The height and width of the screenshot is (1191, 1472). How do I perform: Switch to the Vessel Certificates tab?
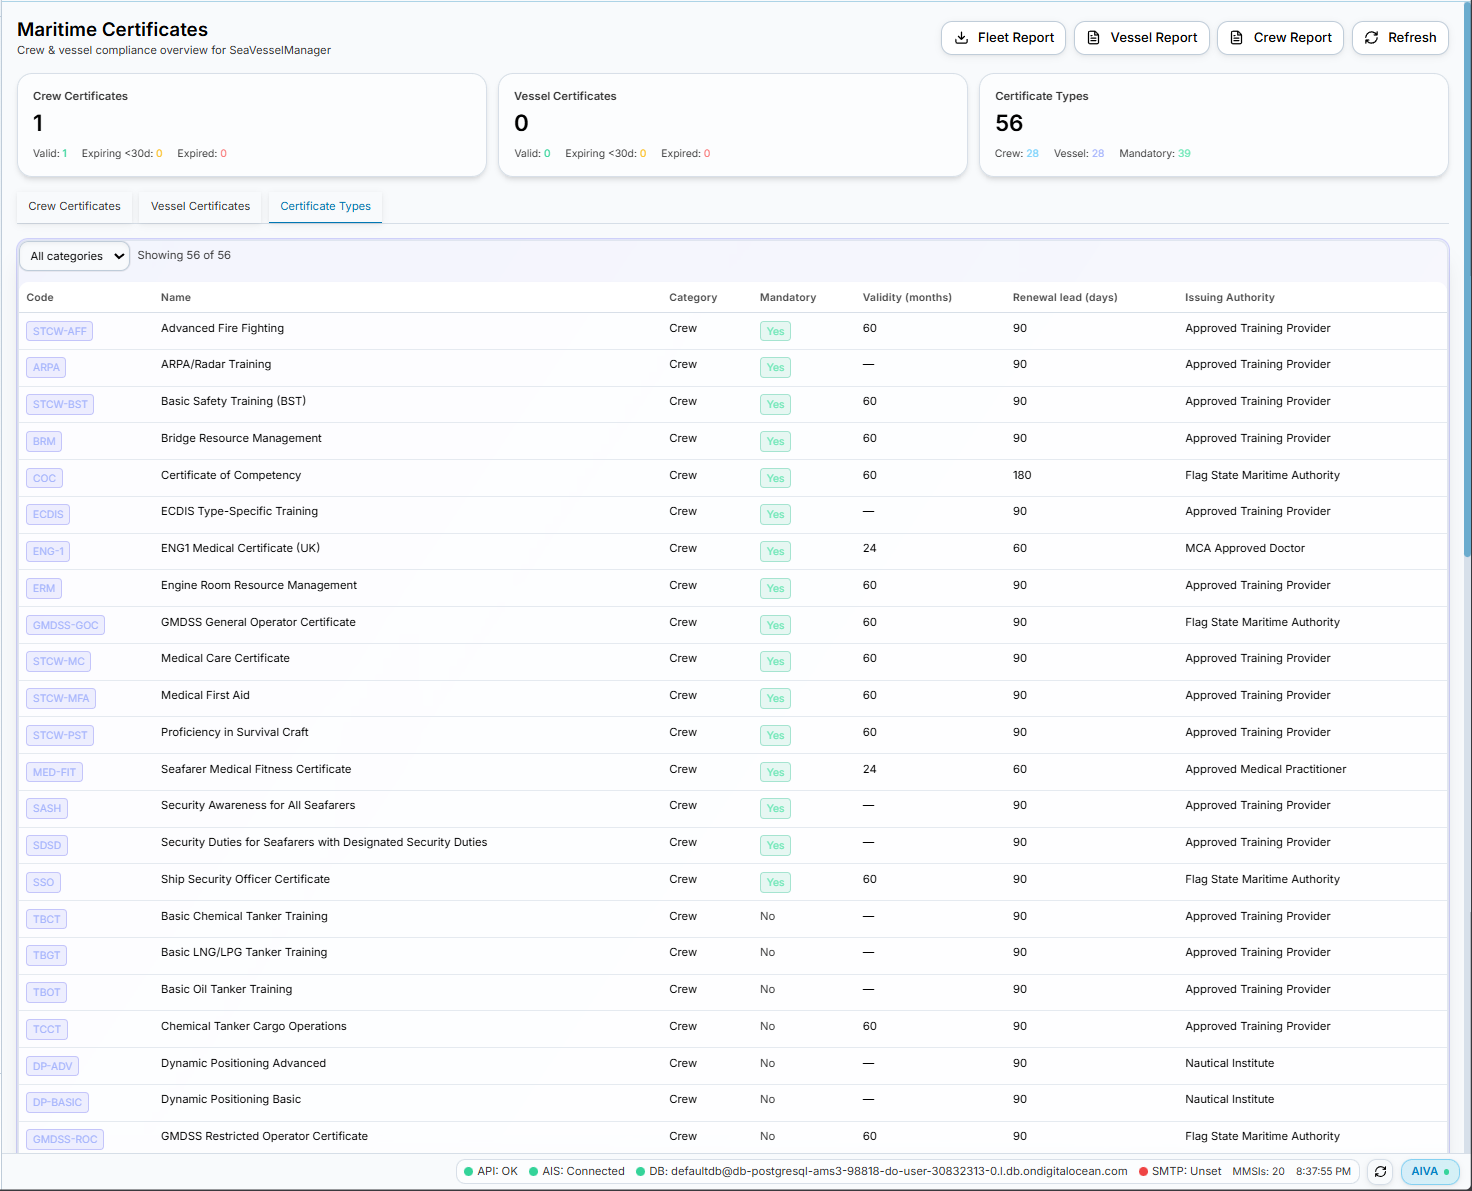(x=200, y=206)
